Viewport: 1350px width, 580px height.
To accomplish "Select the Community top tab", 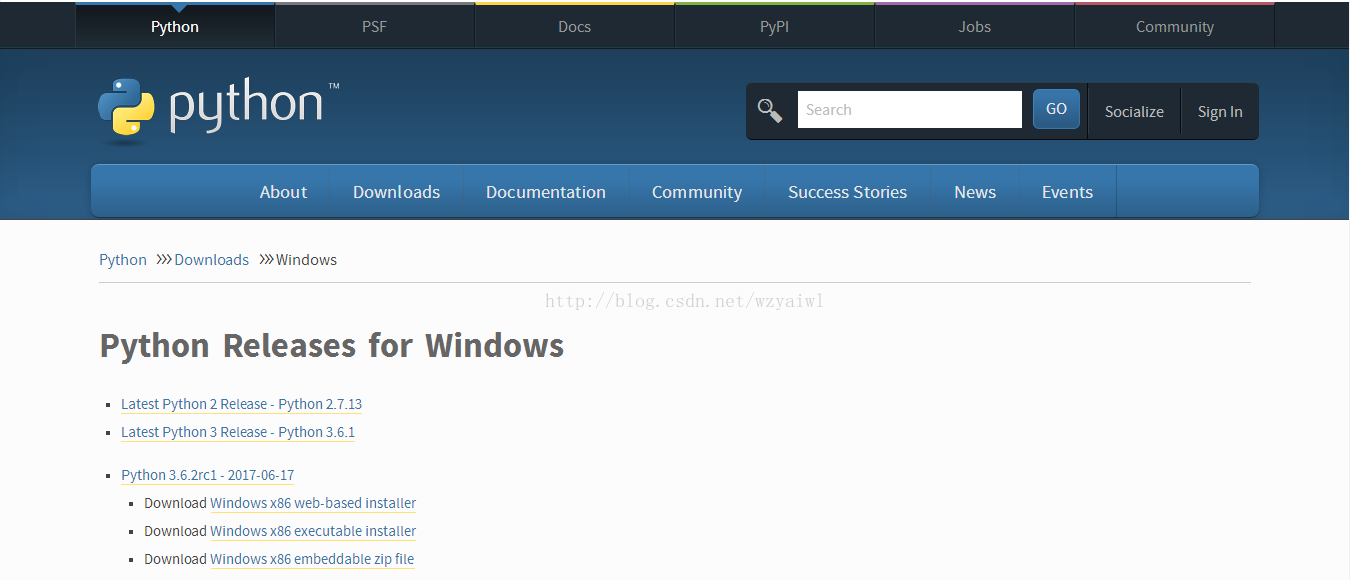I will tap(1174, 27).
